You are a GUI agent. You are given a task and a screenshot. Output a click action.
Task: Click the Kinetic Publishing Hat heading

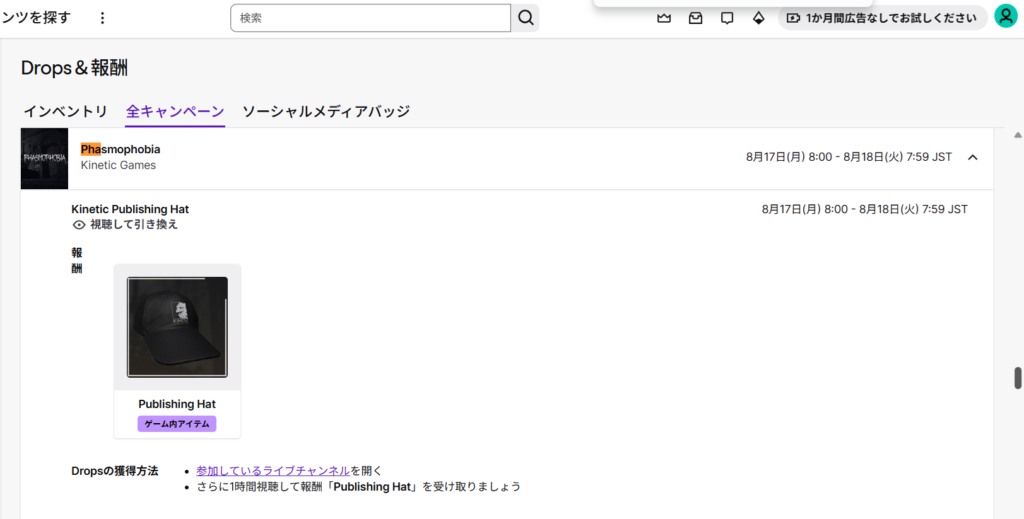[x=130, y=210]
